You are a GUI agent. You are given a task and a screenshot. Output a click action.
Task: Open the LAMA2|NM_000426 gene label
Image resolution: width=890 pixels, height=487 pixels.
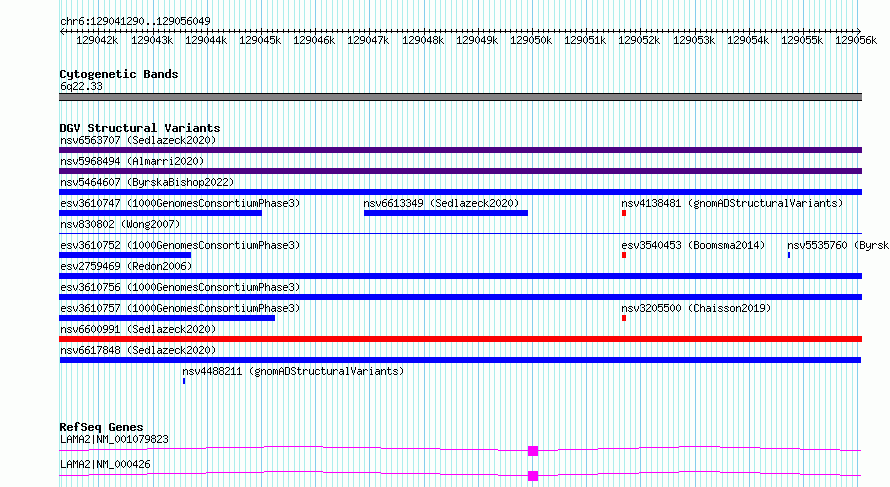pyautogui.click(x=105, y=464)
